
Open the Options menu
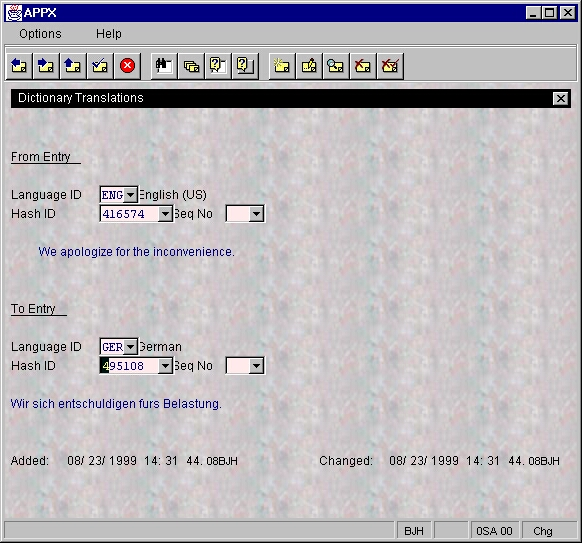40,34
